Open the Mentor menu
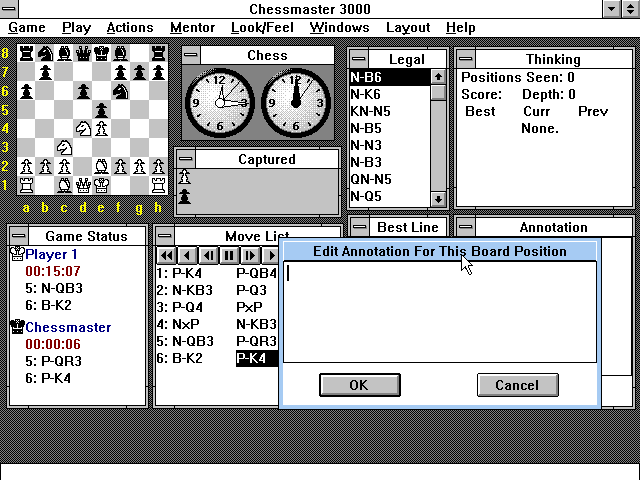The height and width of the screenshot is (480, 640). 192,27
